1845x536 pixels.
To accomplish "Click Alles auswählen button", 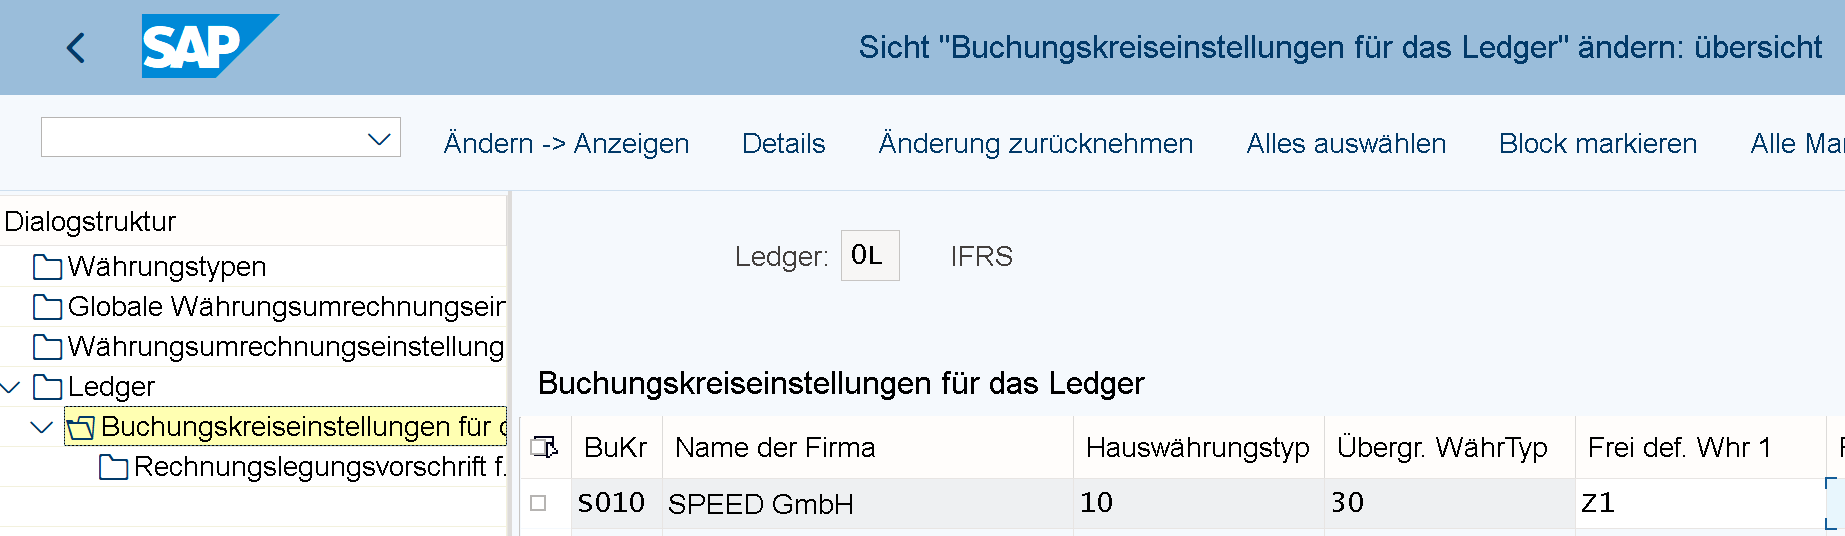I will (1346, 144).
